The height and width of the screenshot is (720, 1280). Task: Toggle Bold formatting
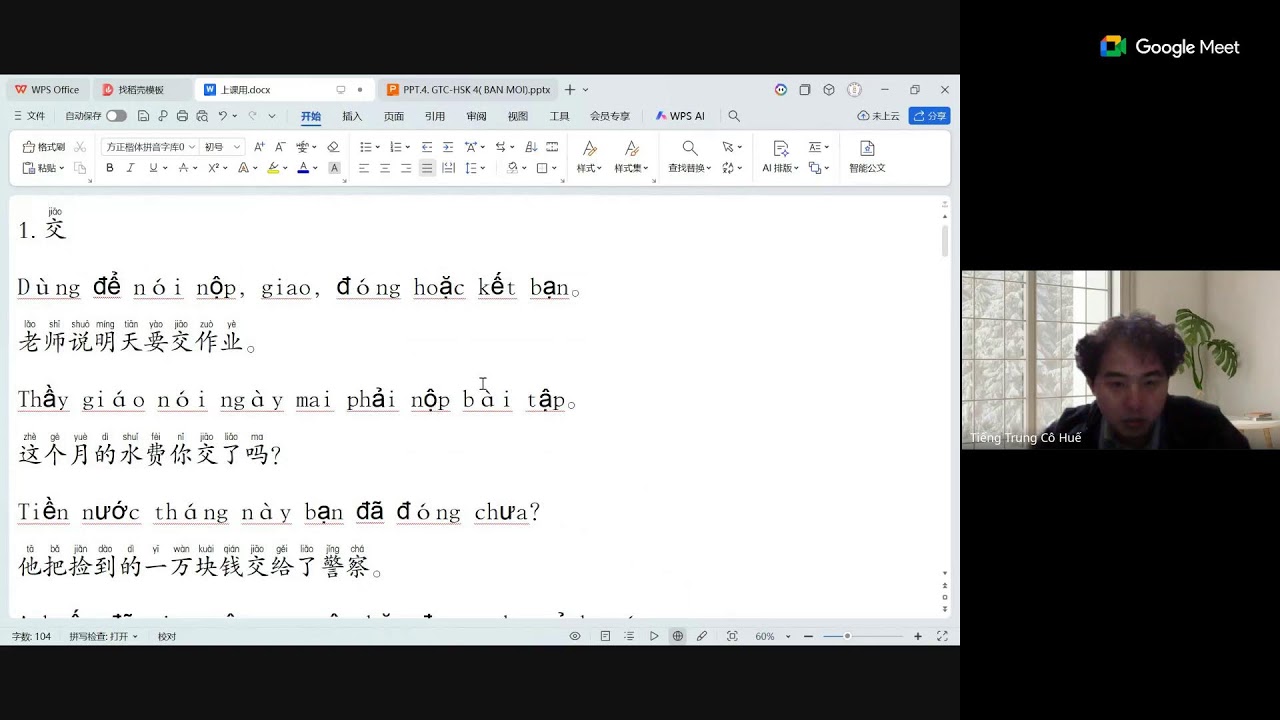[110, 168]
